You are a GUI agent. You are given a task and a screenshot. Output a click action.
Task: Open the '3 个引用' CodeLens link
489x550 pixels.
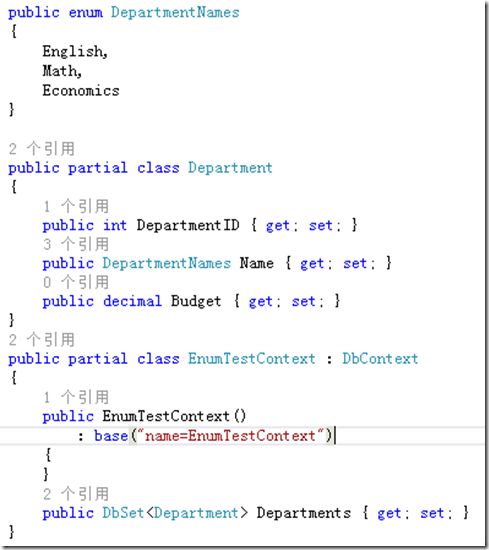(x=76, y=244)
